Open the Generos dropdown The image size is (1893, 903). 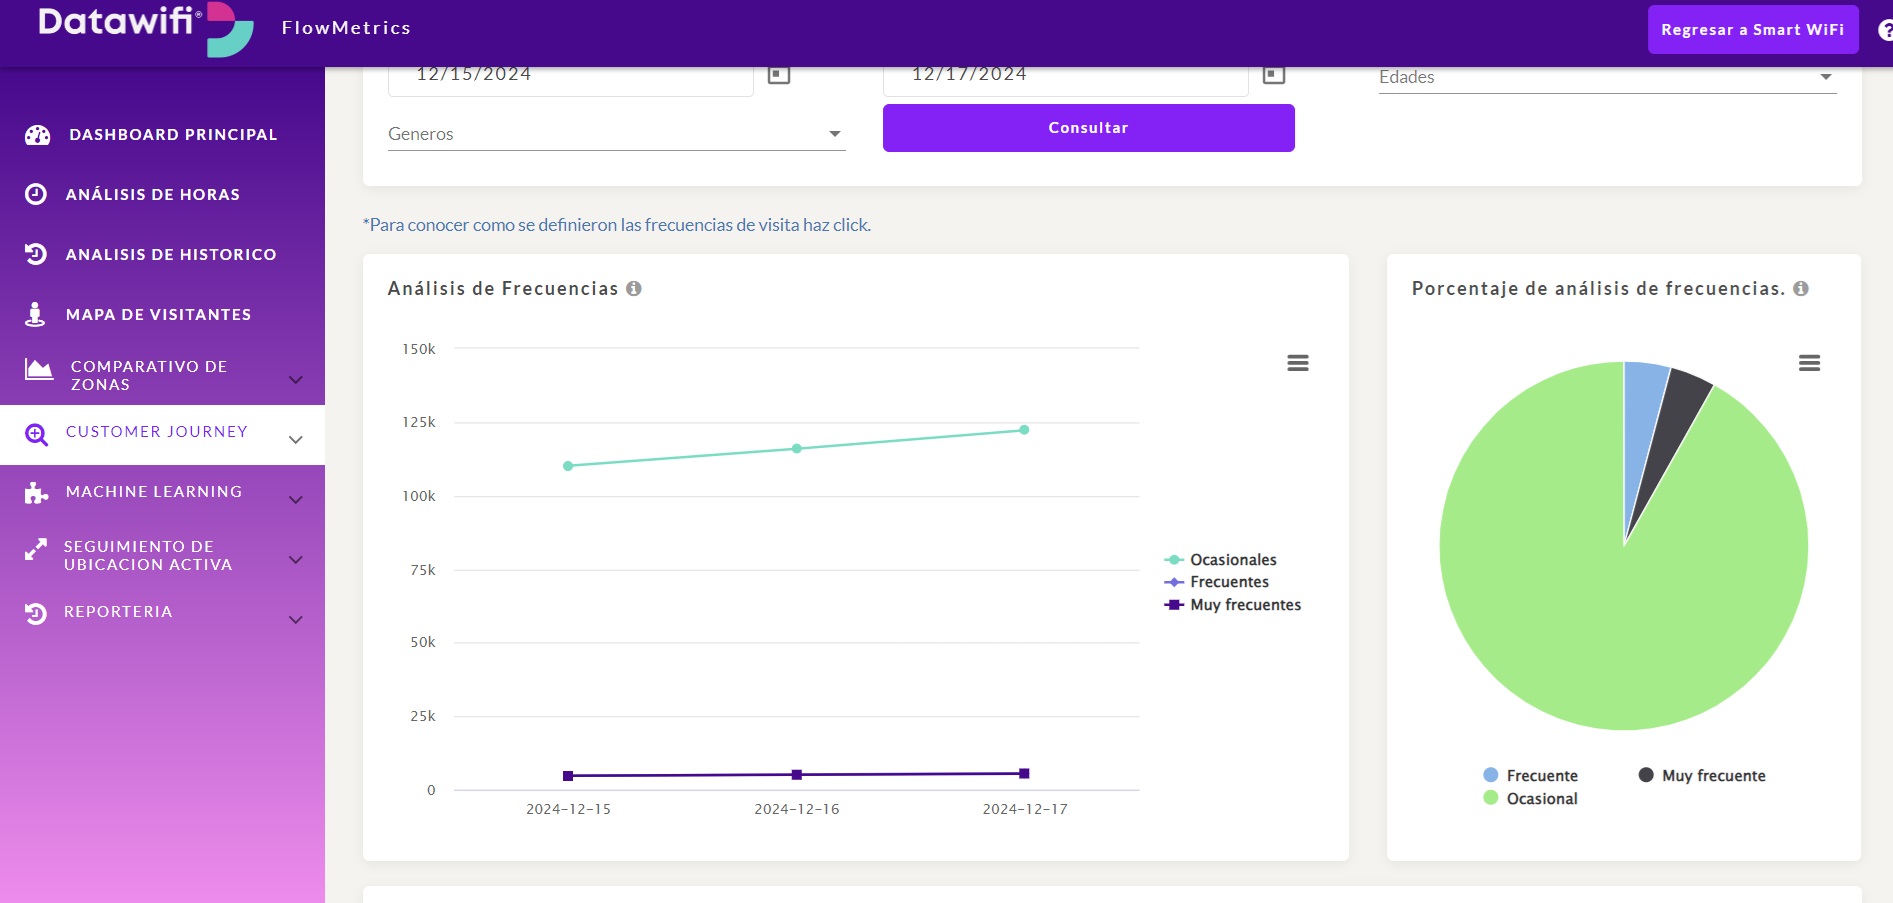[616, 134]
